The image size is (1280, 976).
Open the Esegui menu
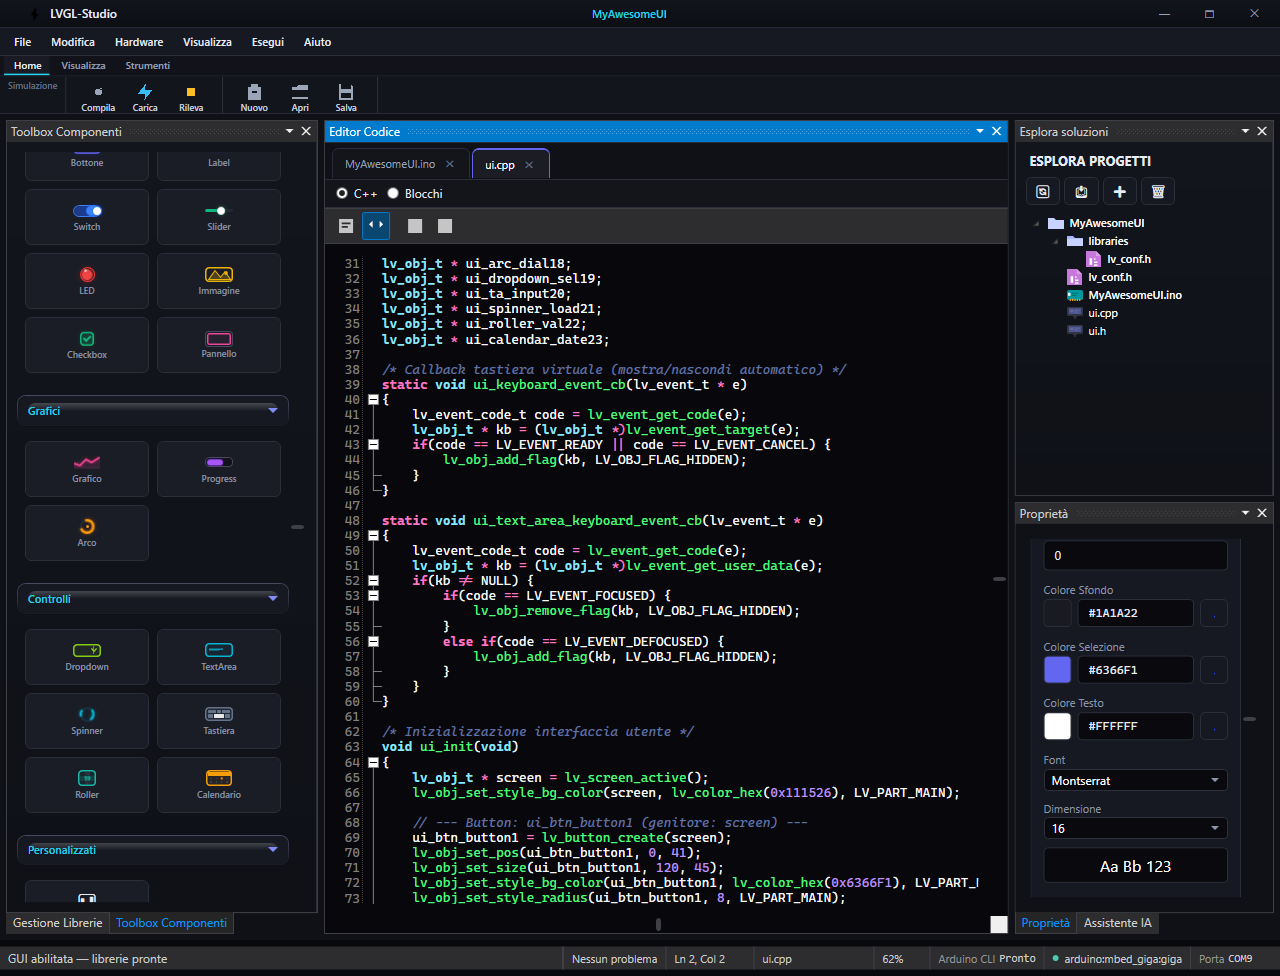click(268, 42)
